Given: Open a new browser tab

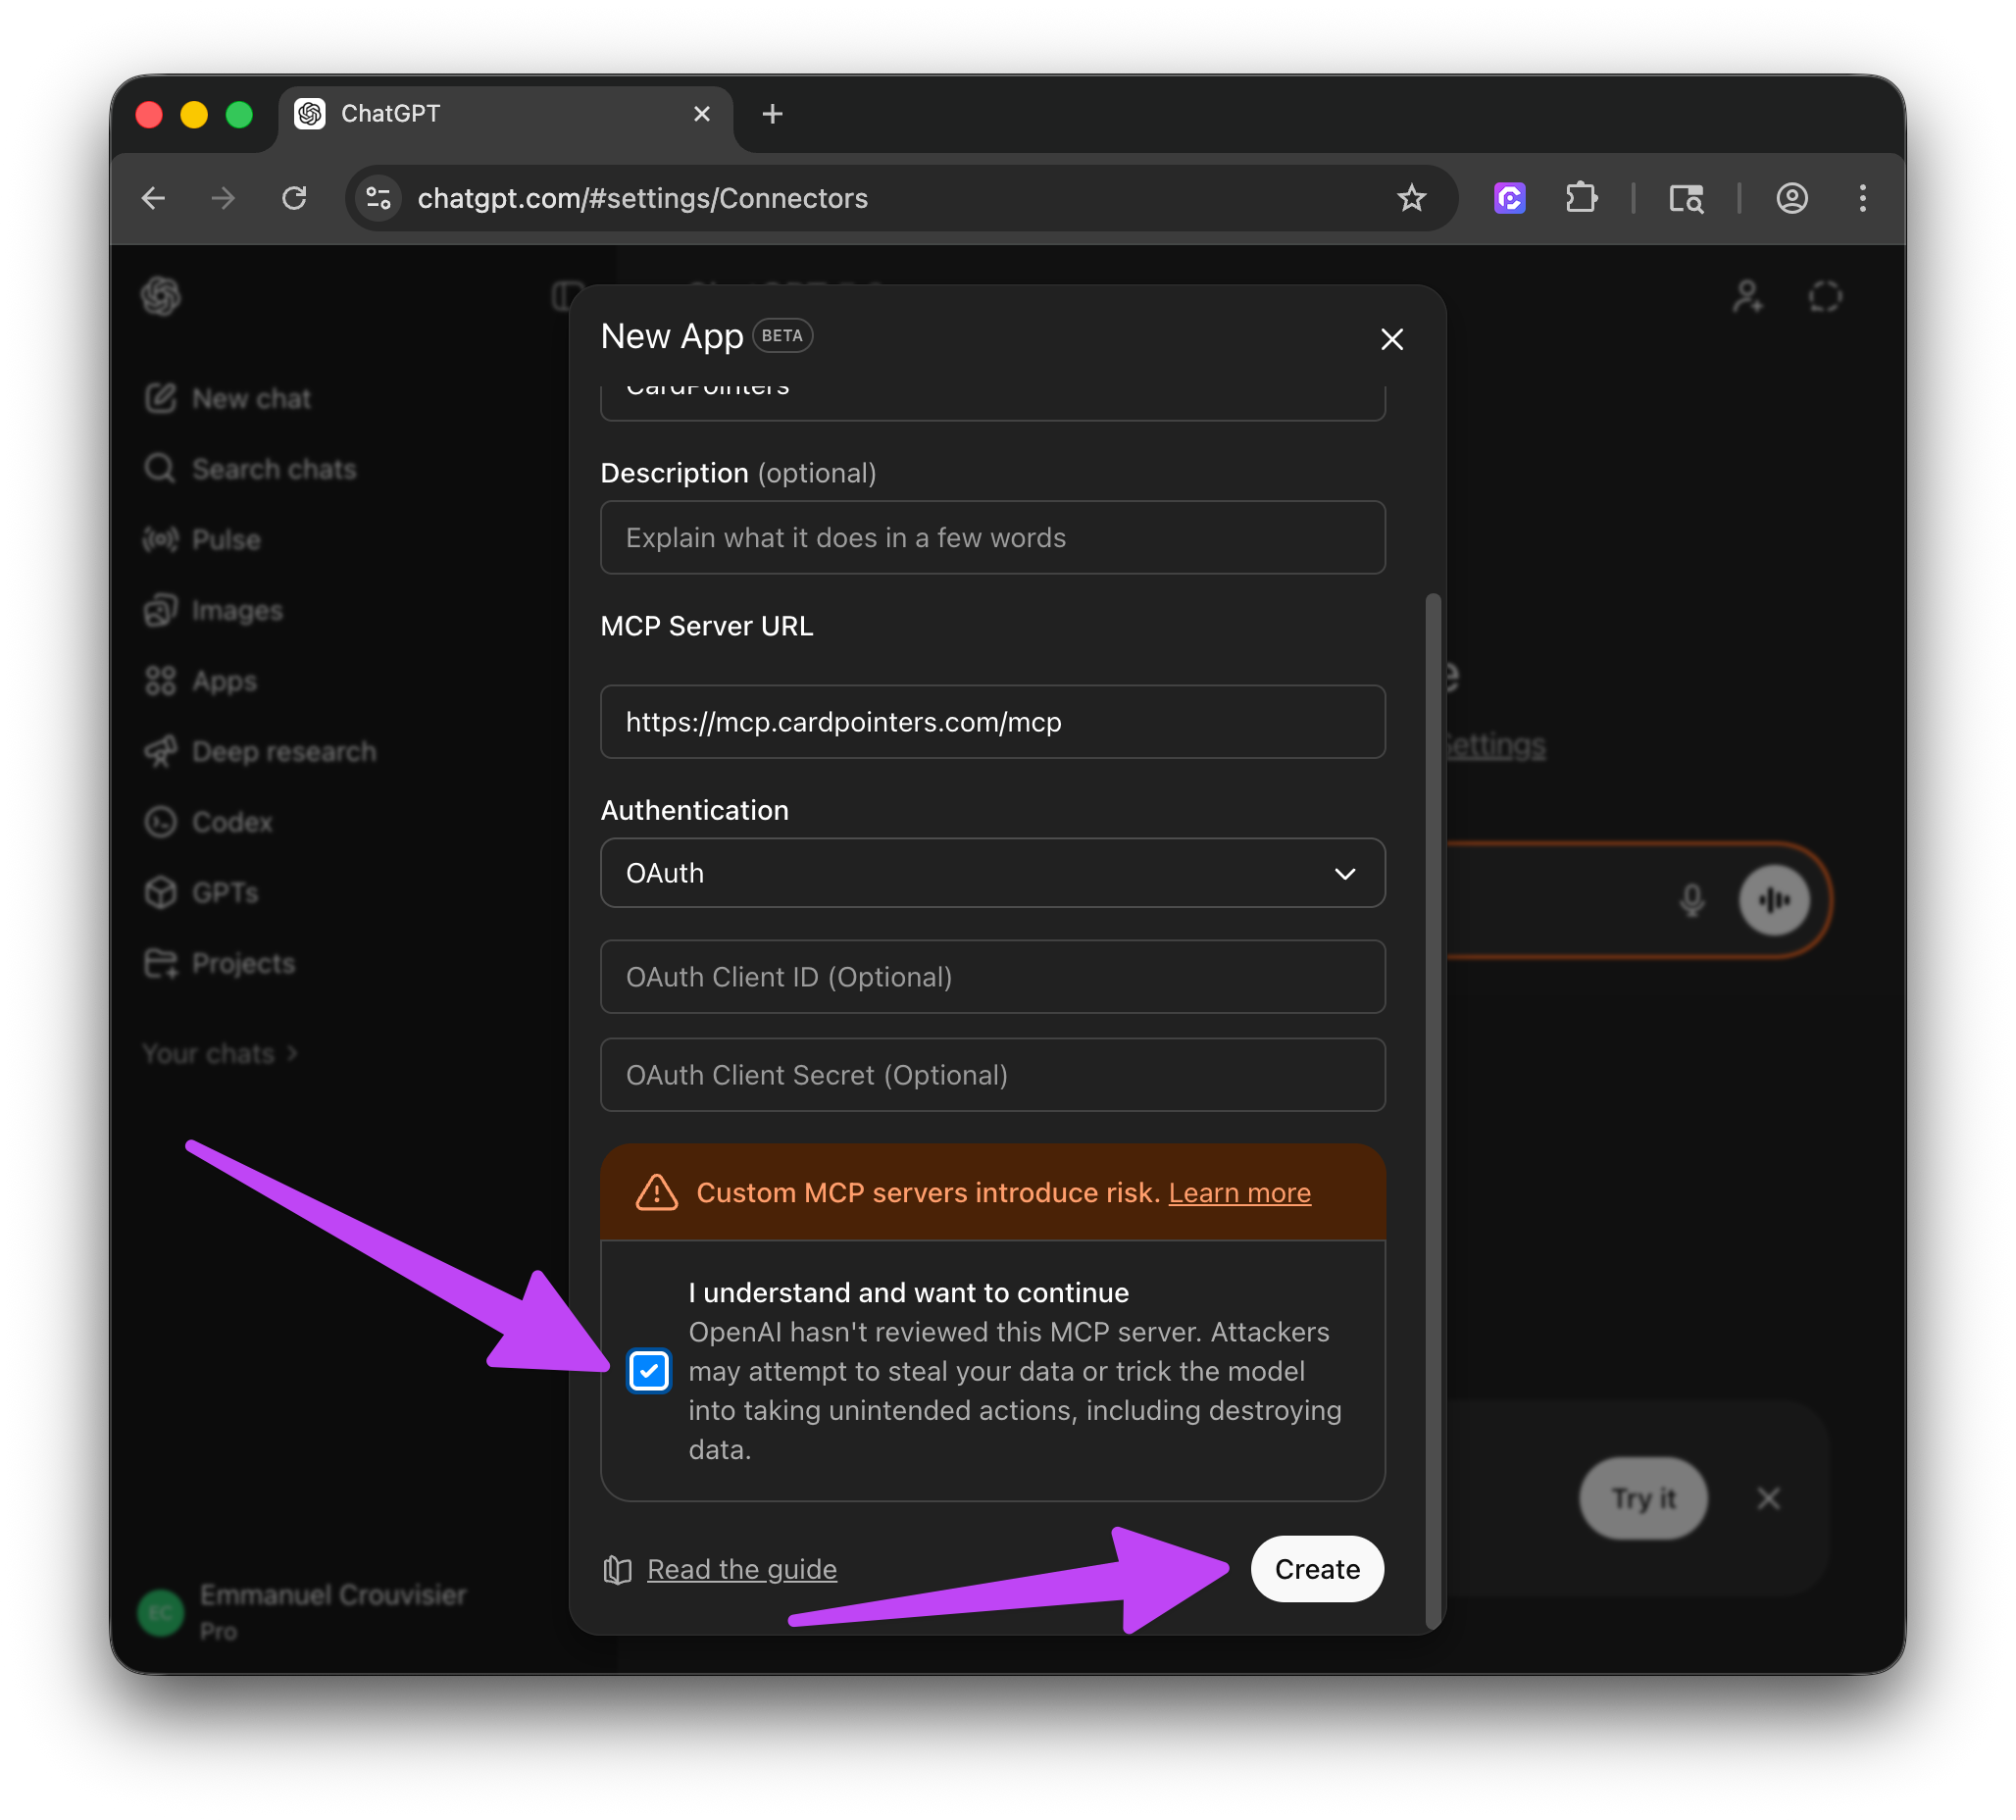Looking at the screenshot, I should tap(772, 114).
